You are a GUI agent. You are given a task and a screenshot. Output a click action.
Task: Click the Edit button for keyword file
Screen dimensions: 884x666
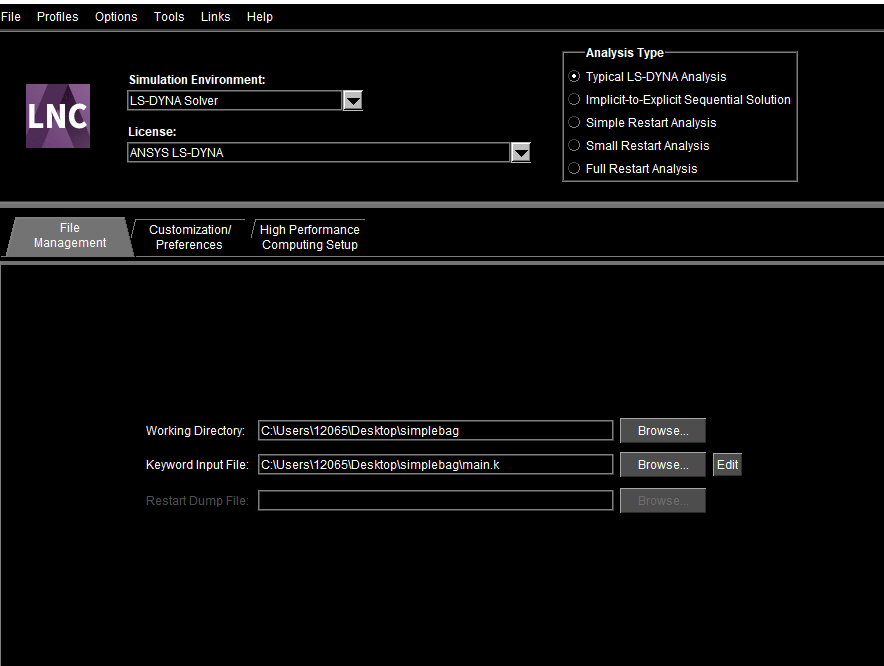[x=727, y=465]
